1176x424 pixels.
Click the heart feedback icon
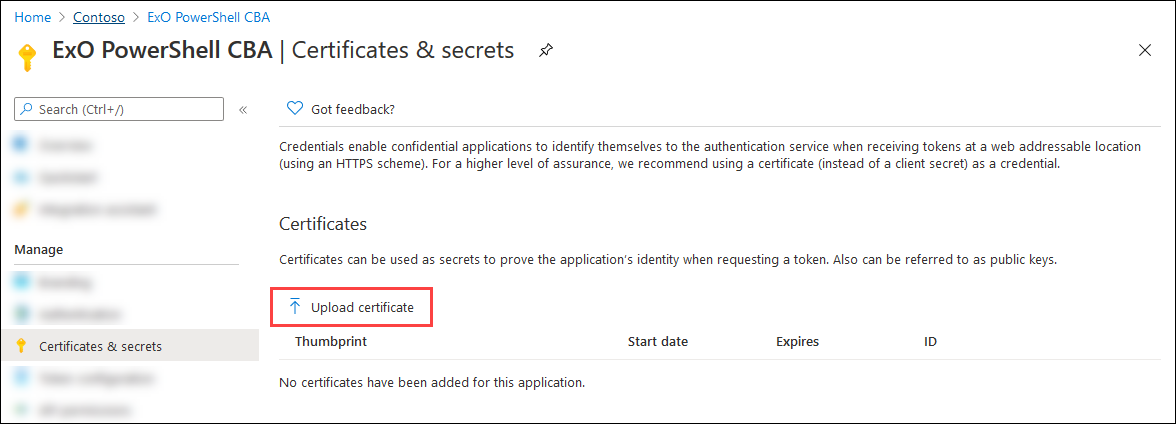(x=294, y=109)
